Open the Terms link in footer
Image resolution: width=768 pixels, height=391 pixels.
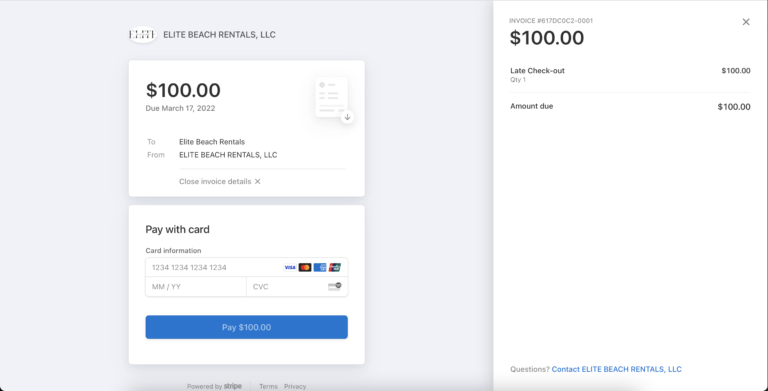pos(268,387)
